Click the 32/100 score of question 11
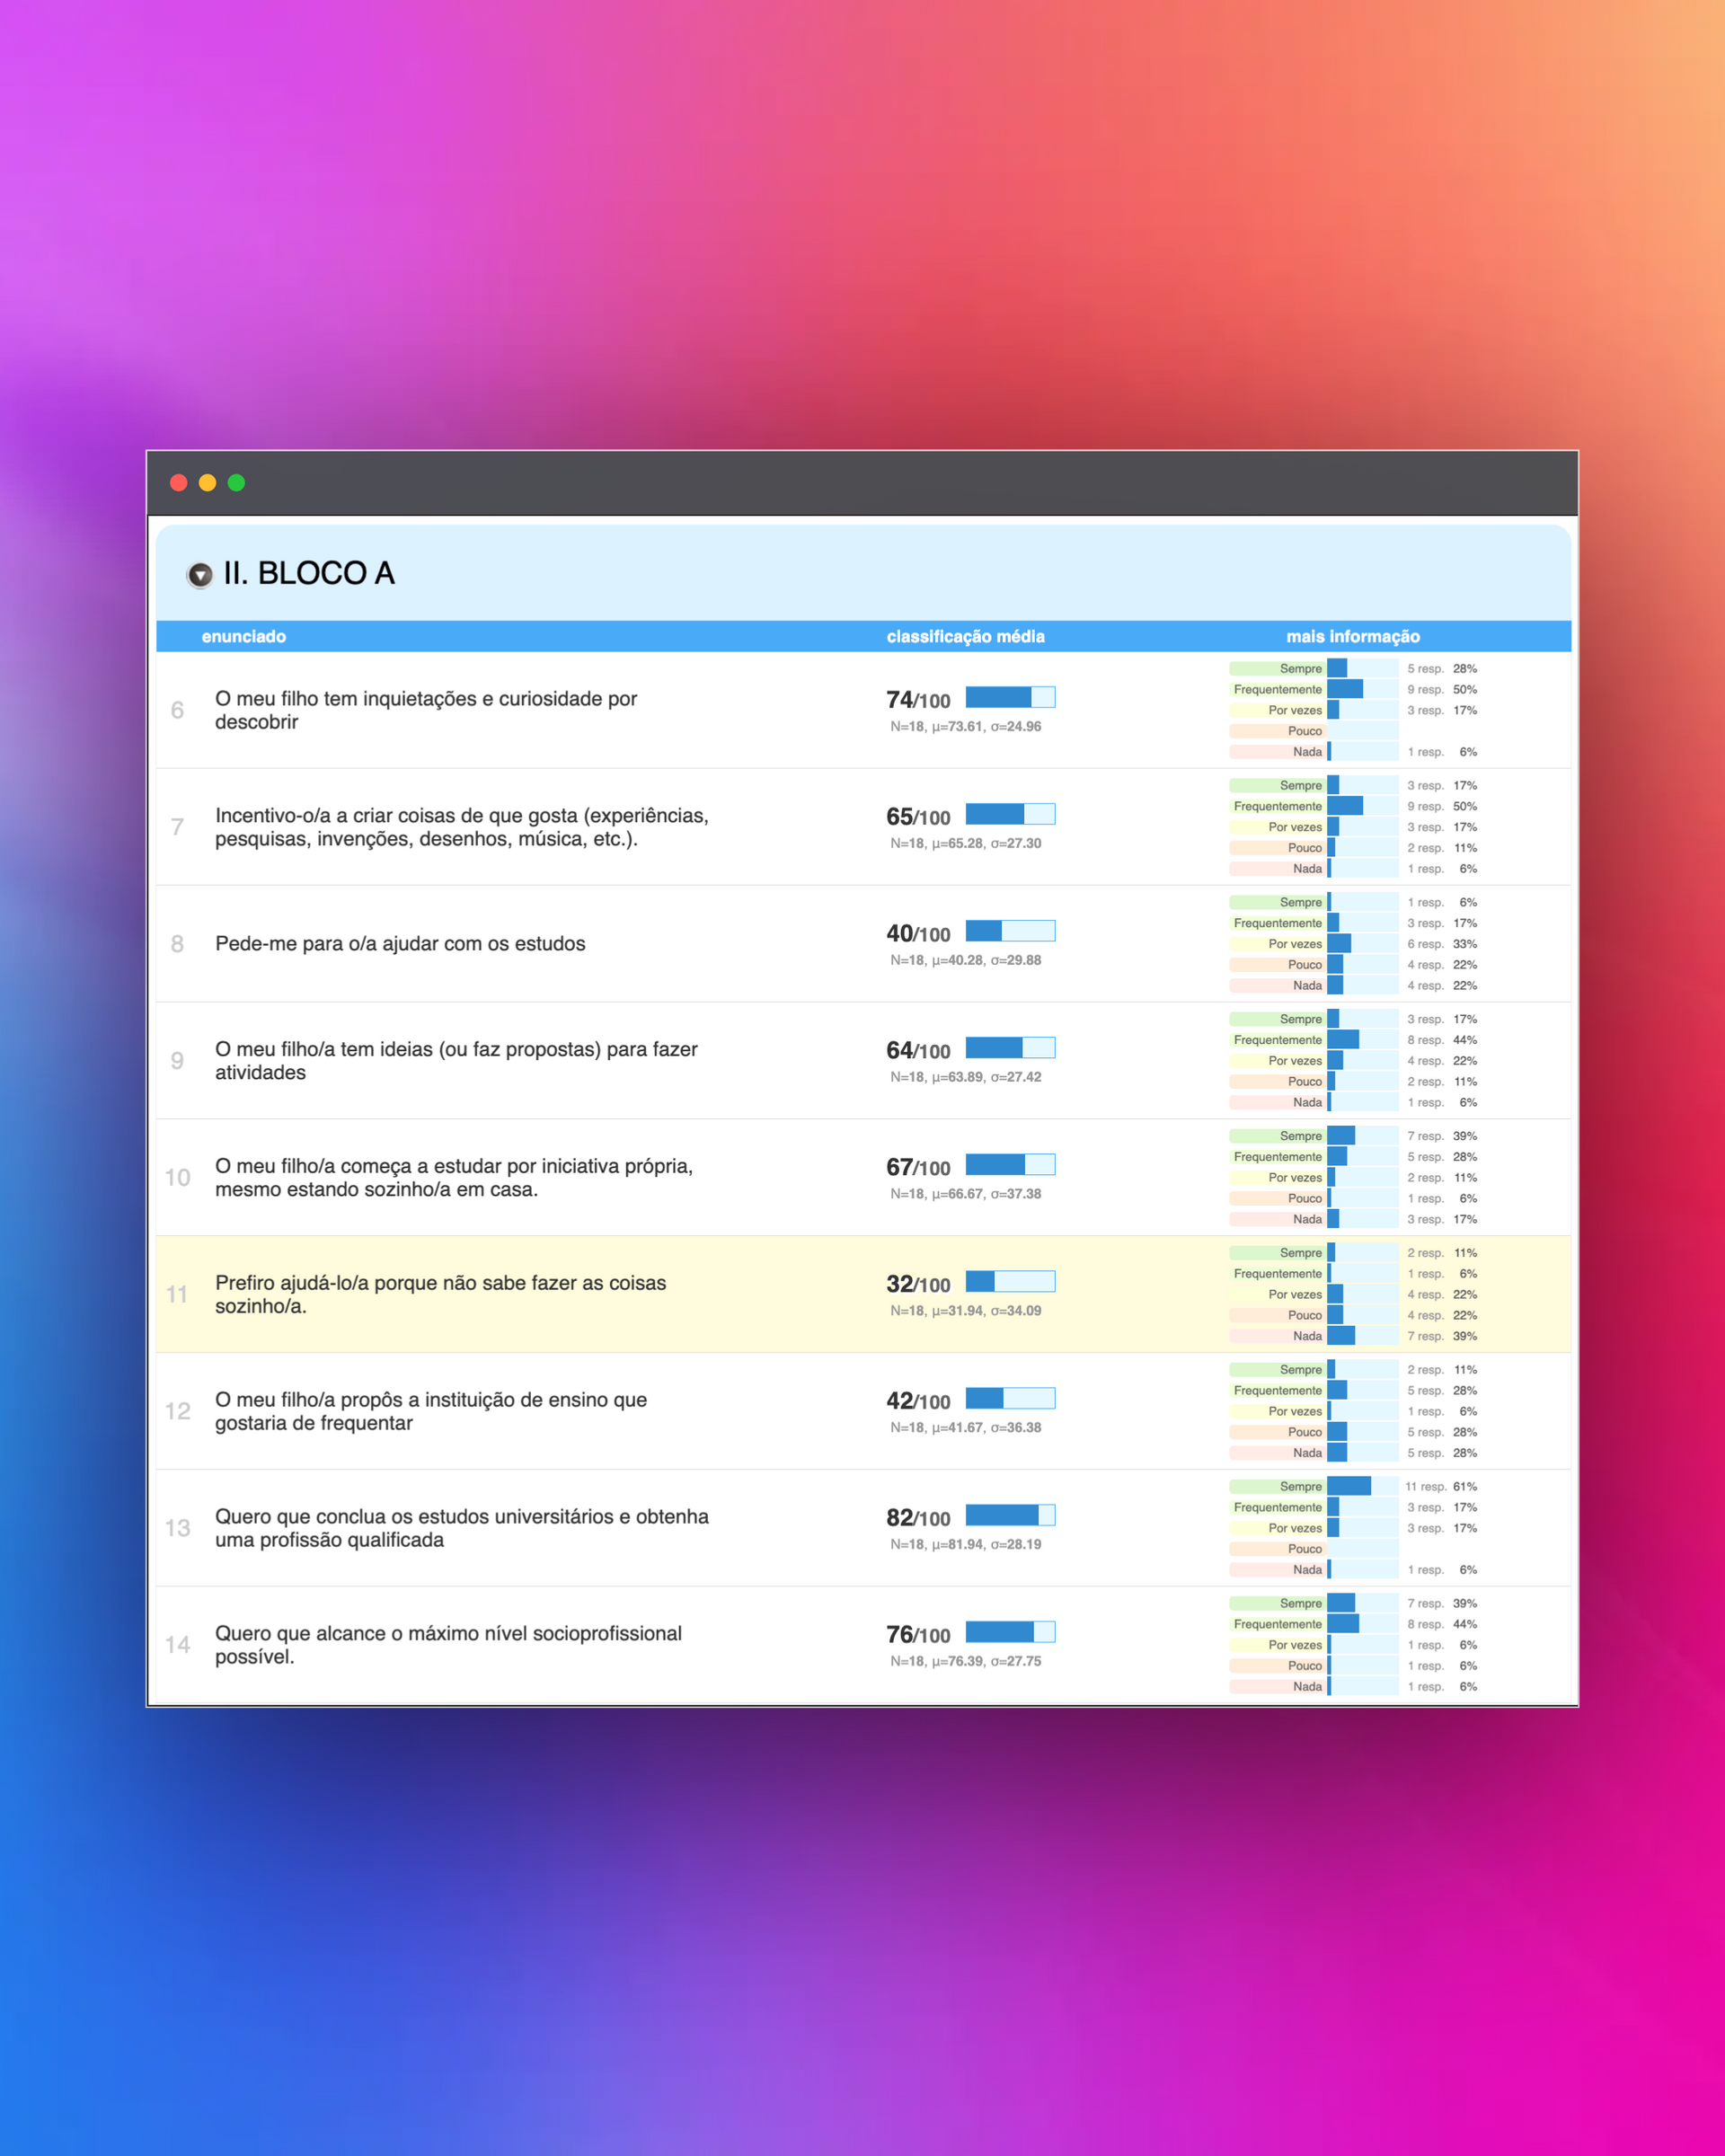This screenshot has width=1725, height=2156. click(917, 1284)
